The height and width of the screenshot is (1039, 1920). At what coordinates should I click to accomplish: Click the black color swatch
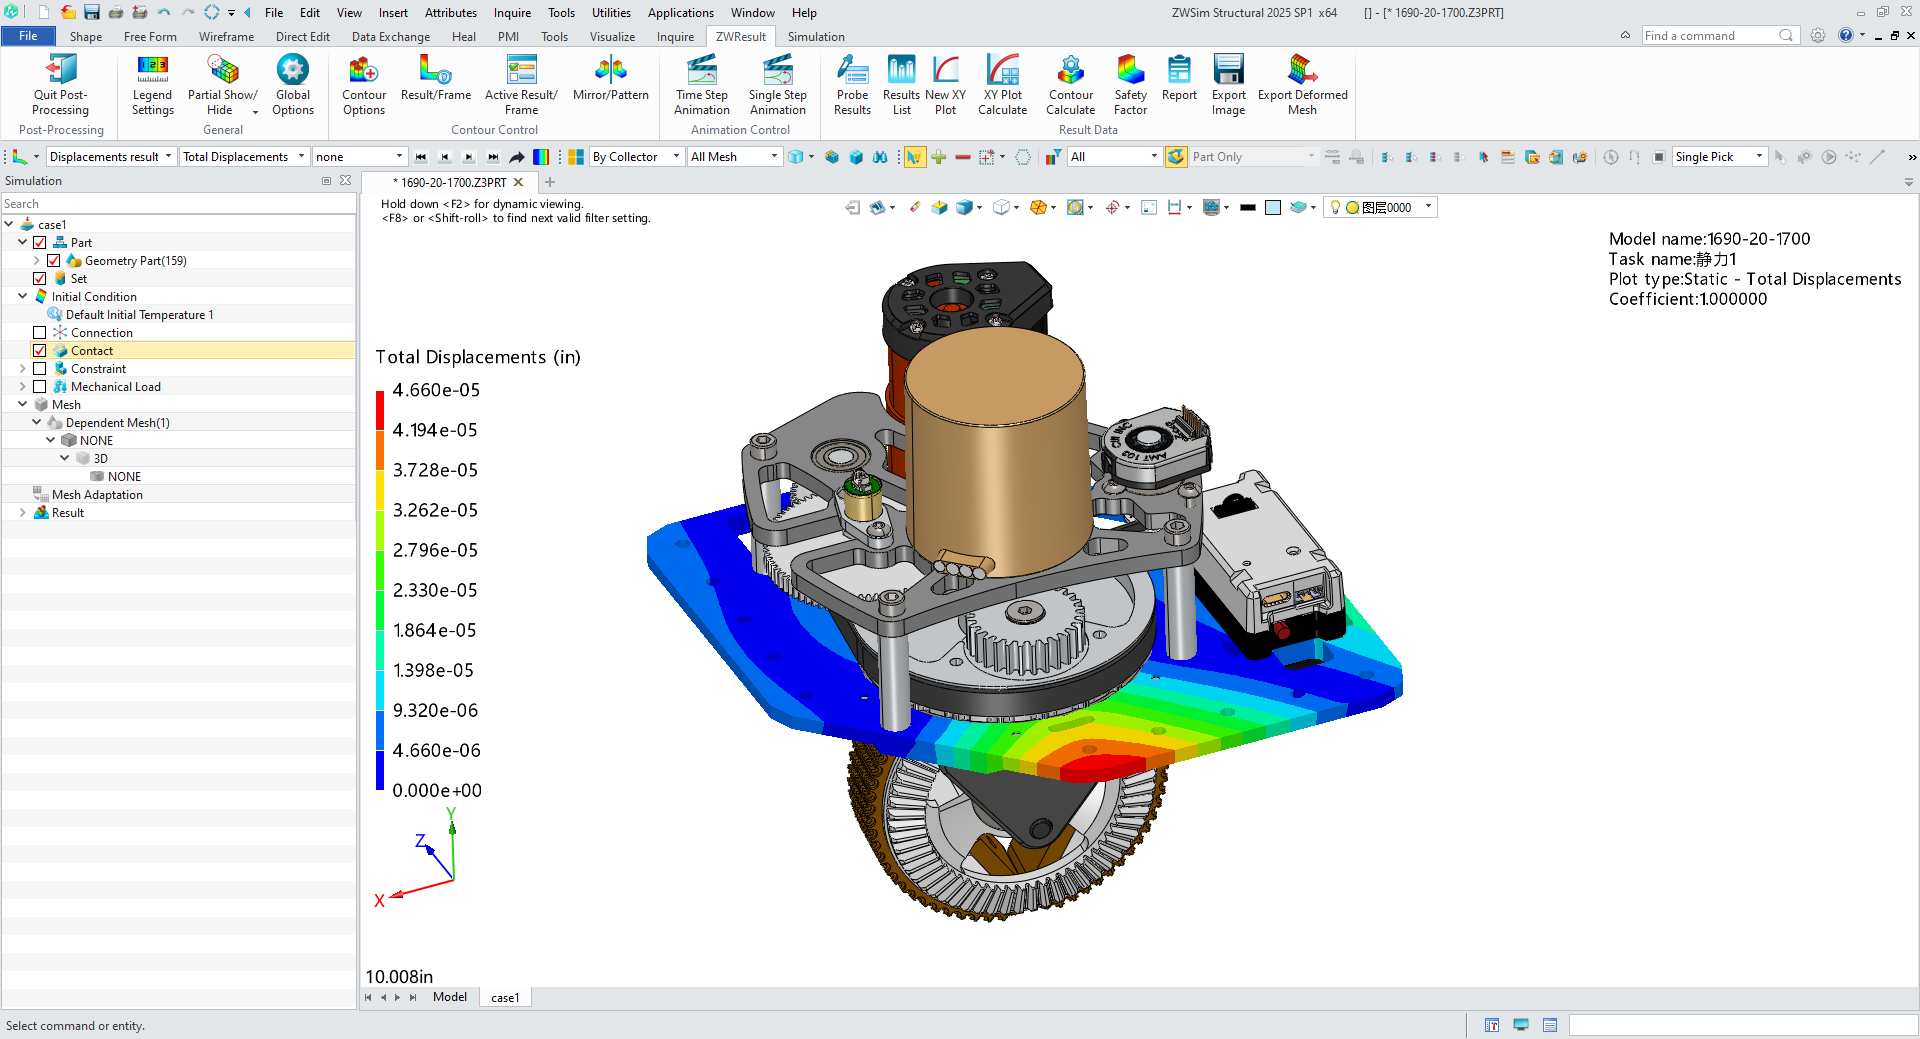click(1248, 208)
